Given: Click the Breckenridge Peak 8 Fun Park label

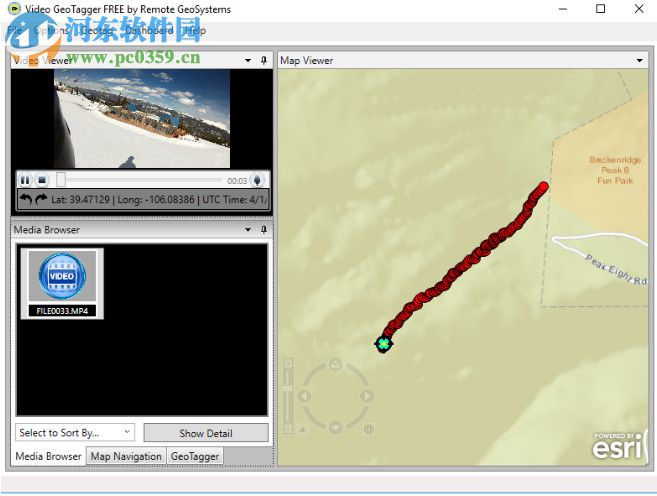Looking at the screenshot, I should (x=615, y=170).
